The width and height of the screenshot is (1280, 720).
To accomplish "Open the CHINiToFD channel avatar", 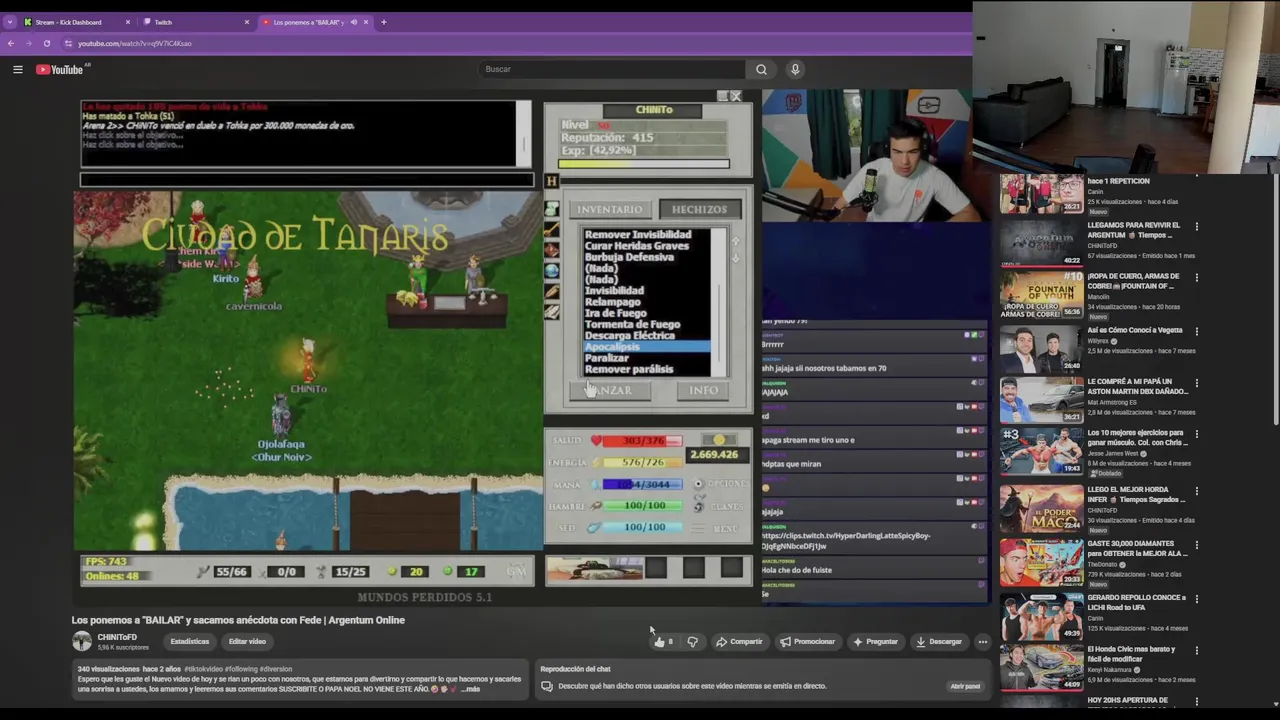I will pos(82,641).
